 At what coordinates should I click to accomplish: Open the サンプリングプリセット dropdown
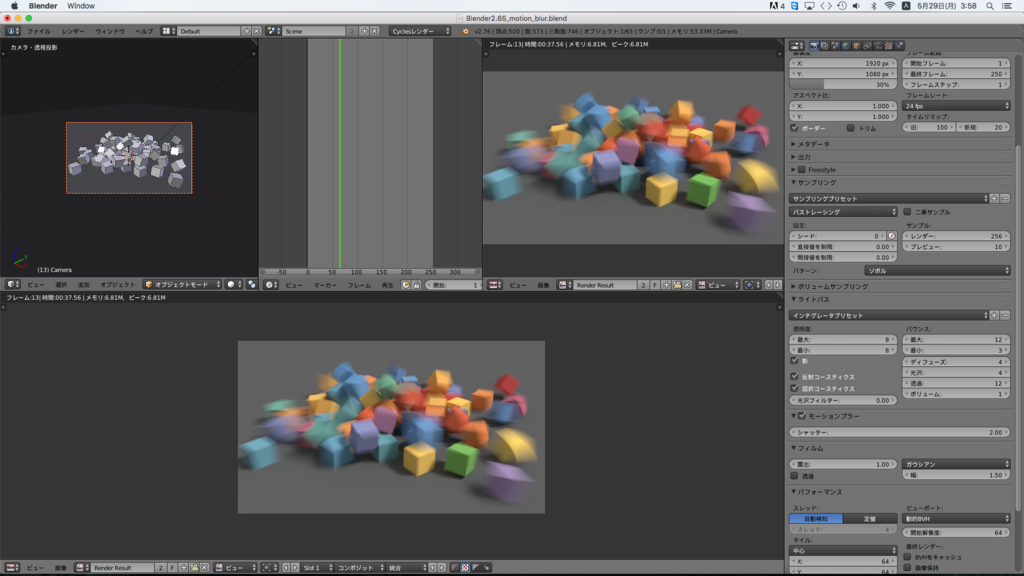click(x=889, y=199)
